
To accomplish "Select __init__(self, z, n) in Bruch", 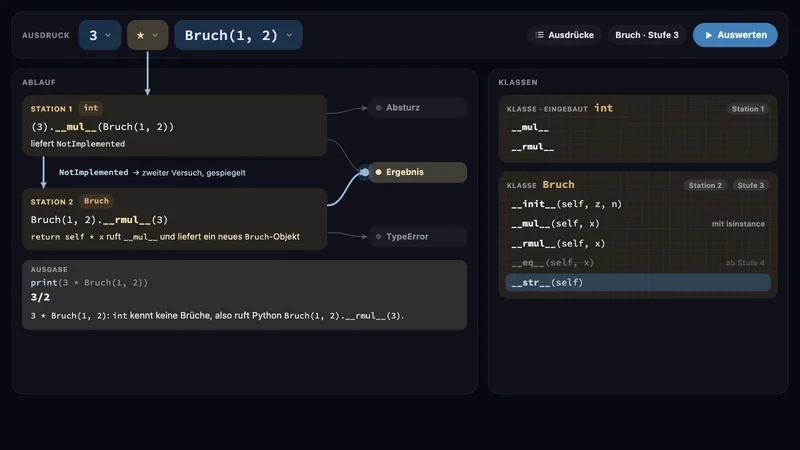I will [x=638, y=204].
